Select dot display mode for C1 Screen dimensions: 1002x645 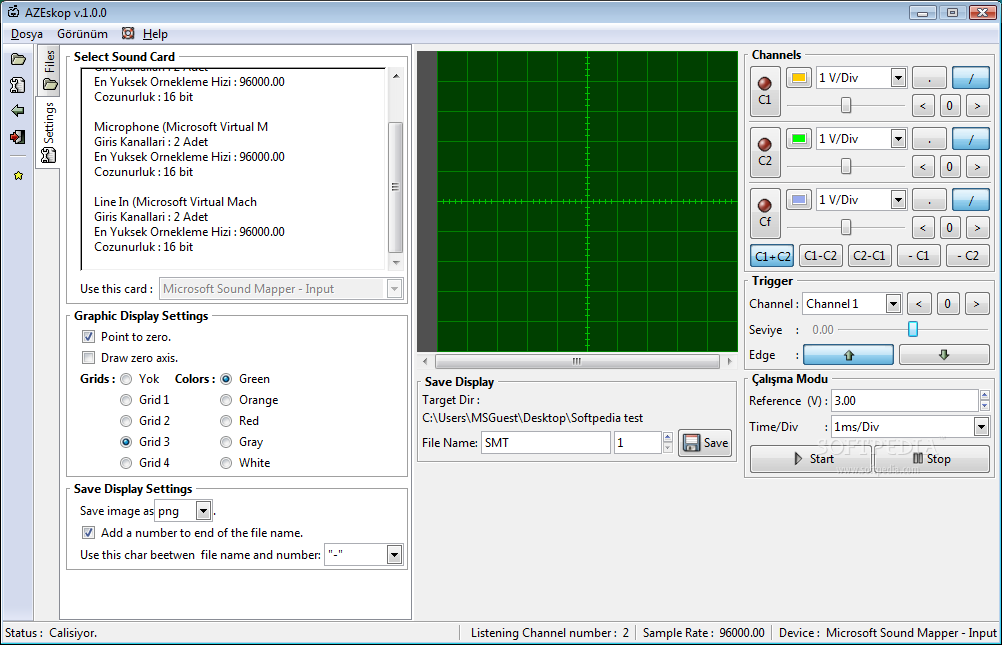(929, 78)
